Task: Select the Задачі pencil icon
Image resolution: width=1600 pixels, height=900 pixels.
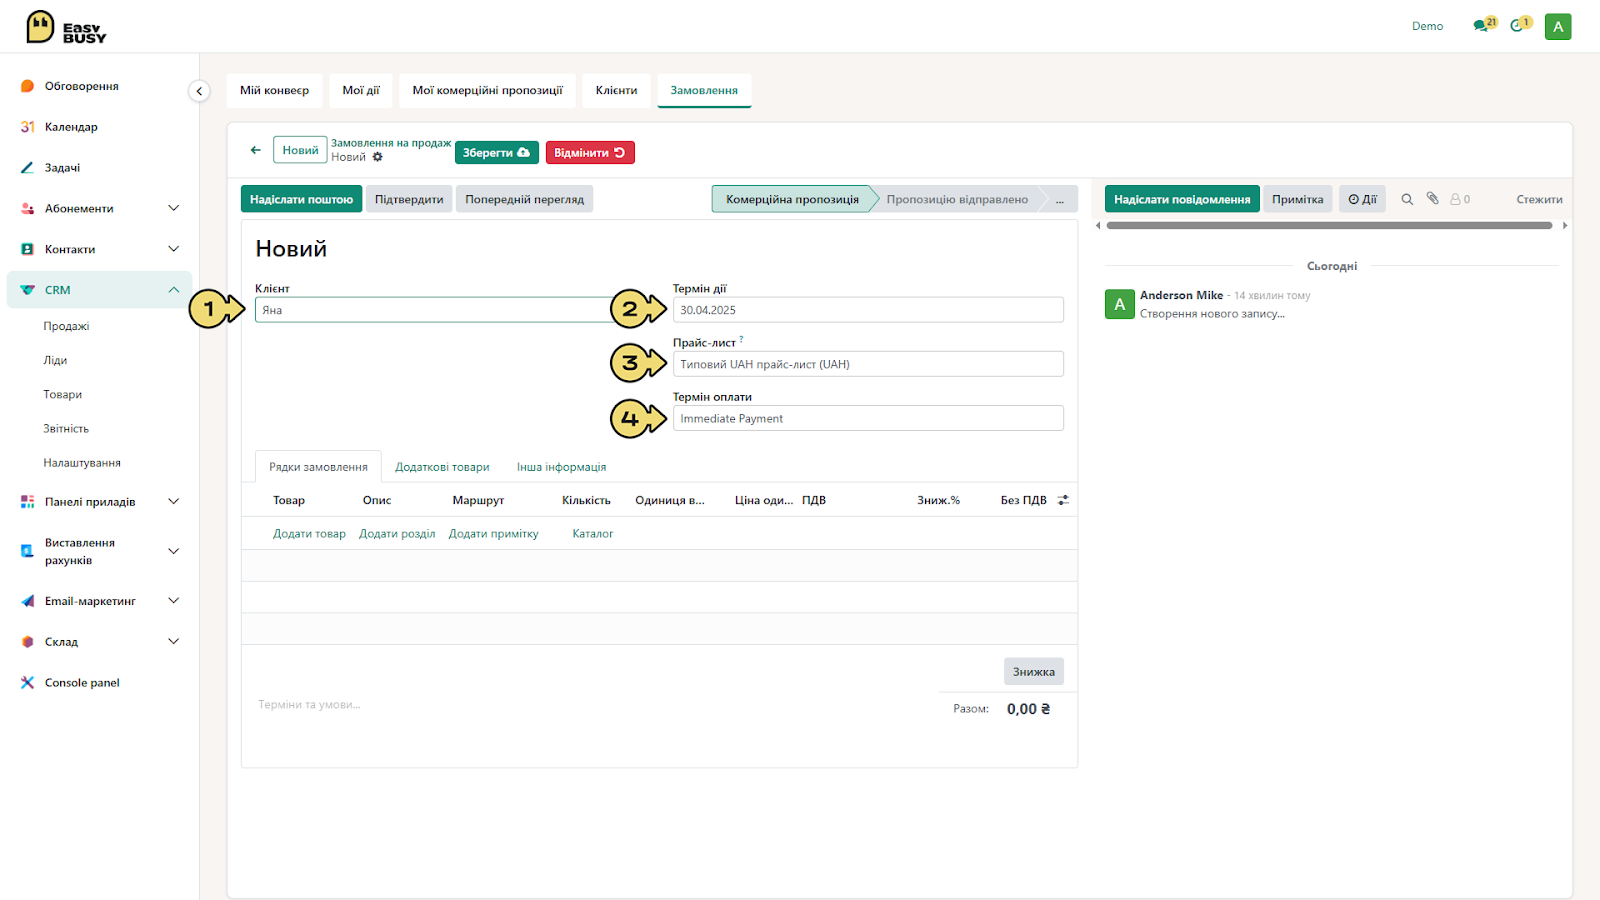Action: pyautogui.click(x=27, y=168)
